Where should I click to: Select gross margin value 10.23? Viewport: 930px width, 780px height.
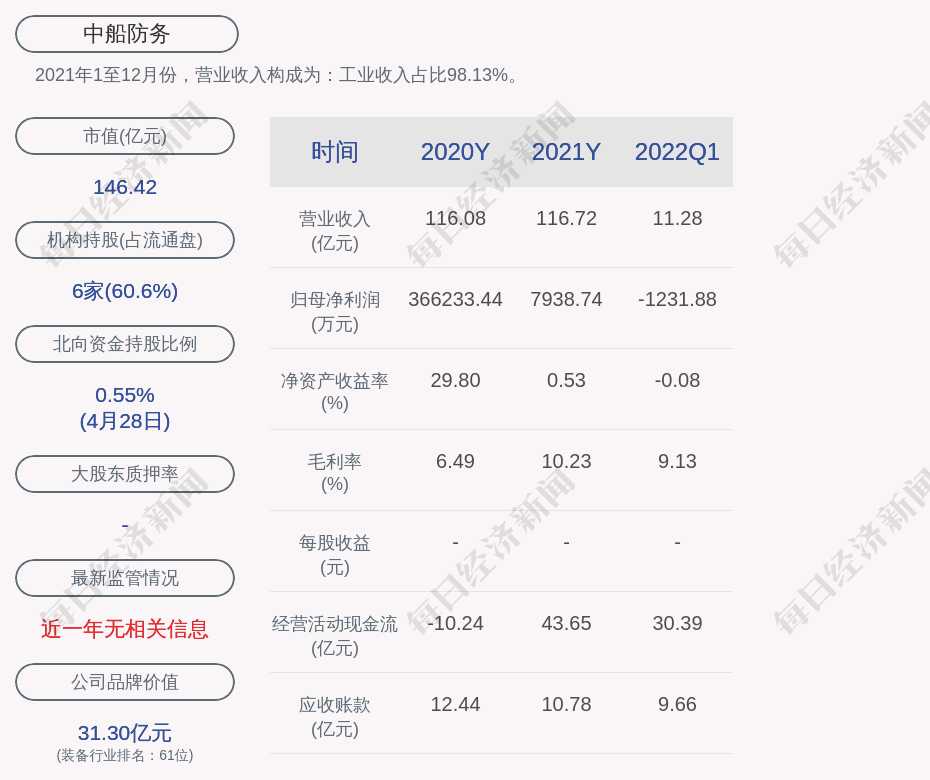click(566, 461)
